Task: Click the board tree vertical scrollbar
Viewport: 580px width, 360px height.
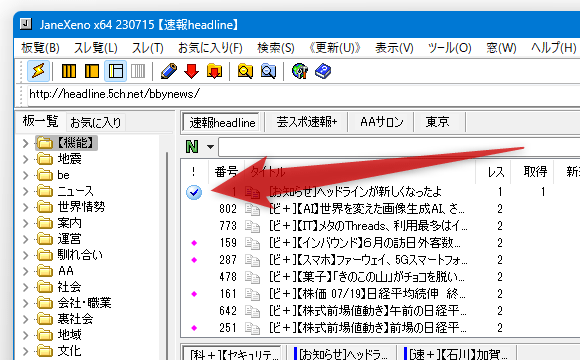Action: pos(167,255)
